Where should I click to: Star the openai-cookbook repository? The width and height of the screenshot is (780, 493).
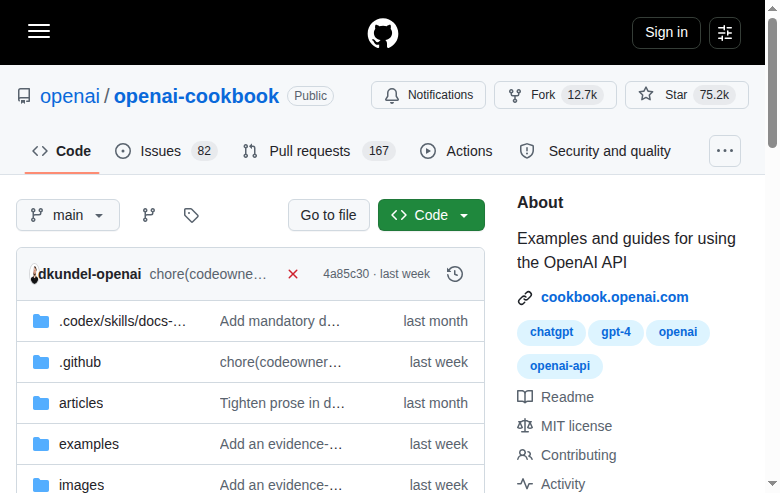pos(686,95)
